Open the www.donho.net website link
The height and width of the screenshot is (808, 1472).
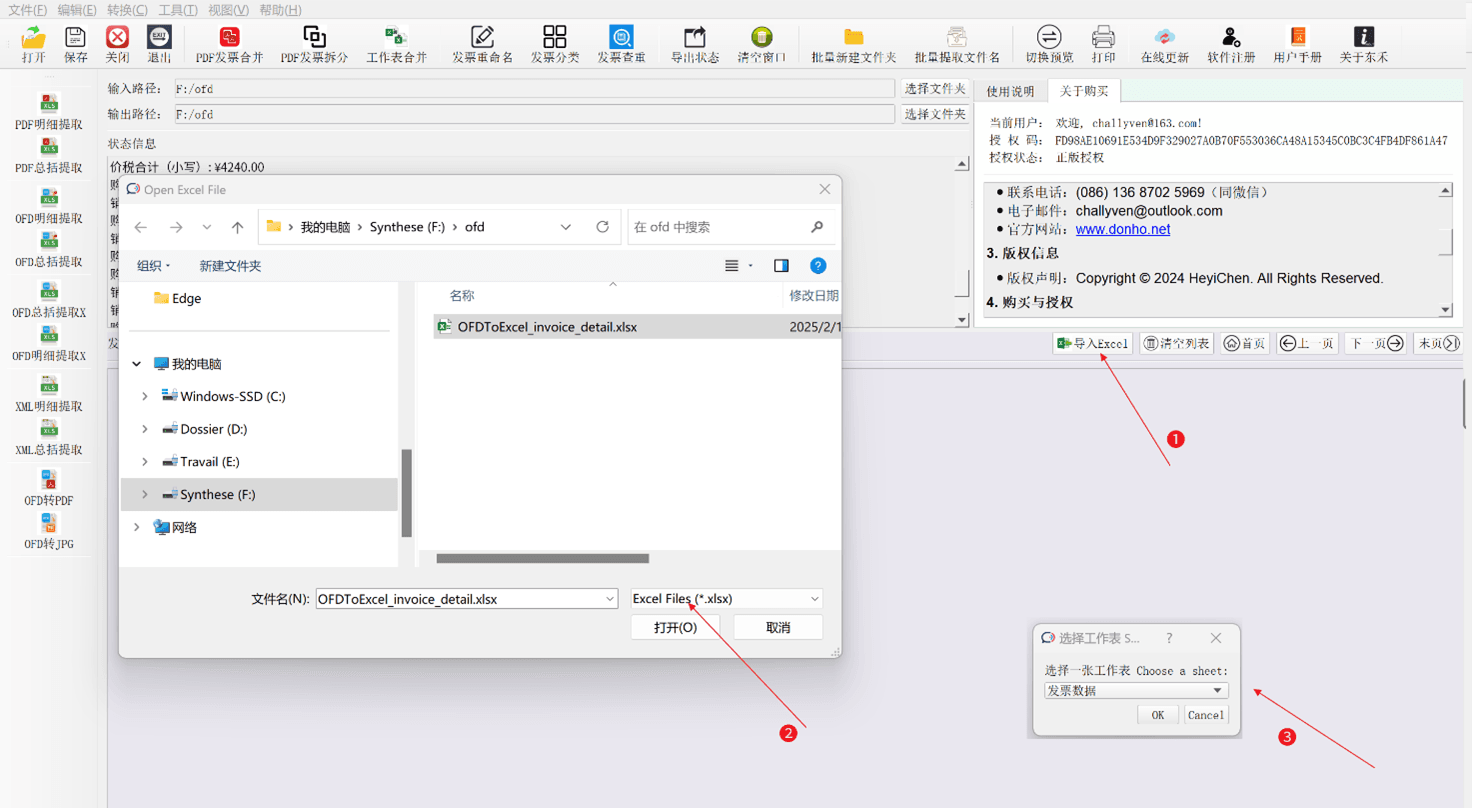1123,229
